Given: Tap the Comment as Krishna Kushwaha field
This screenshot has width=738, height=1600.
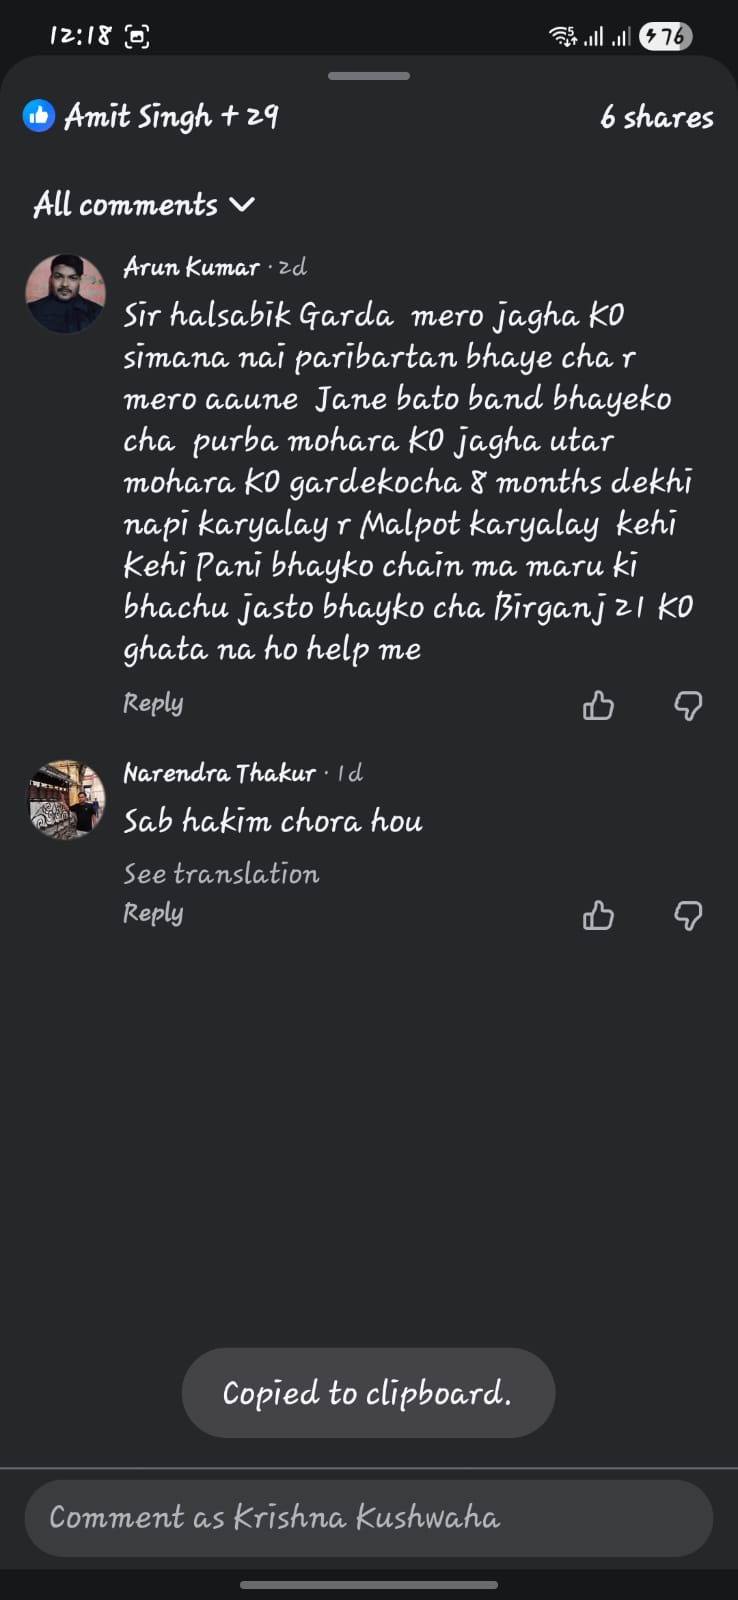Looking at the screenshot, I should point(368,1518).
